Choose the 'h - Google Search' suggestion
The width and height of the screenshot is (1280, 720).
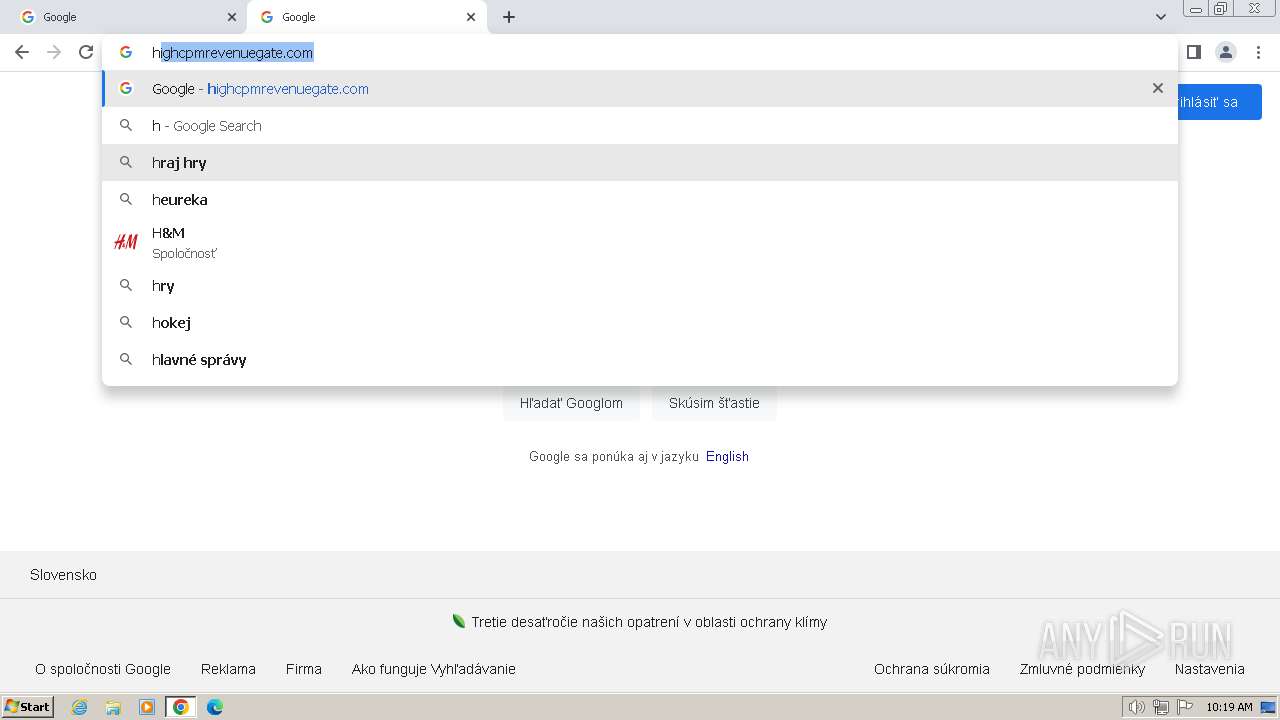click(x=640, y=126)
